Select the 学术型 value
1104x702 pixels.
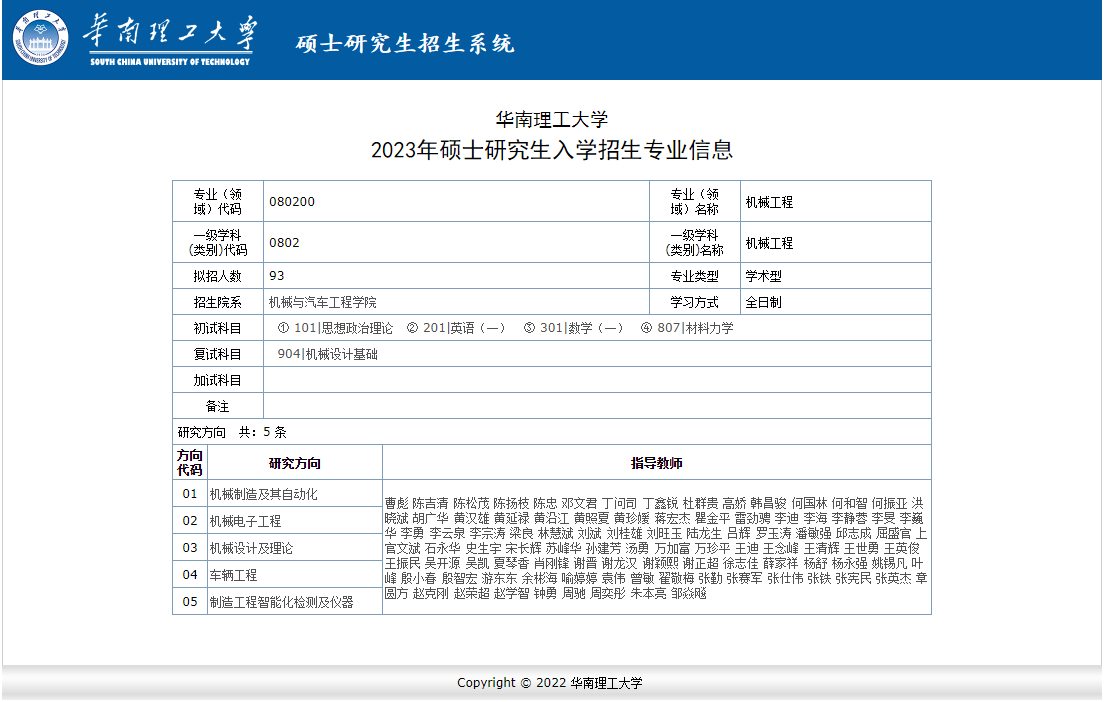point(764,276)
